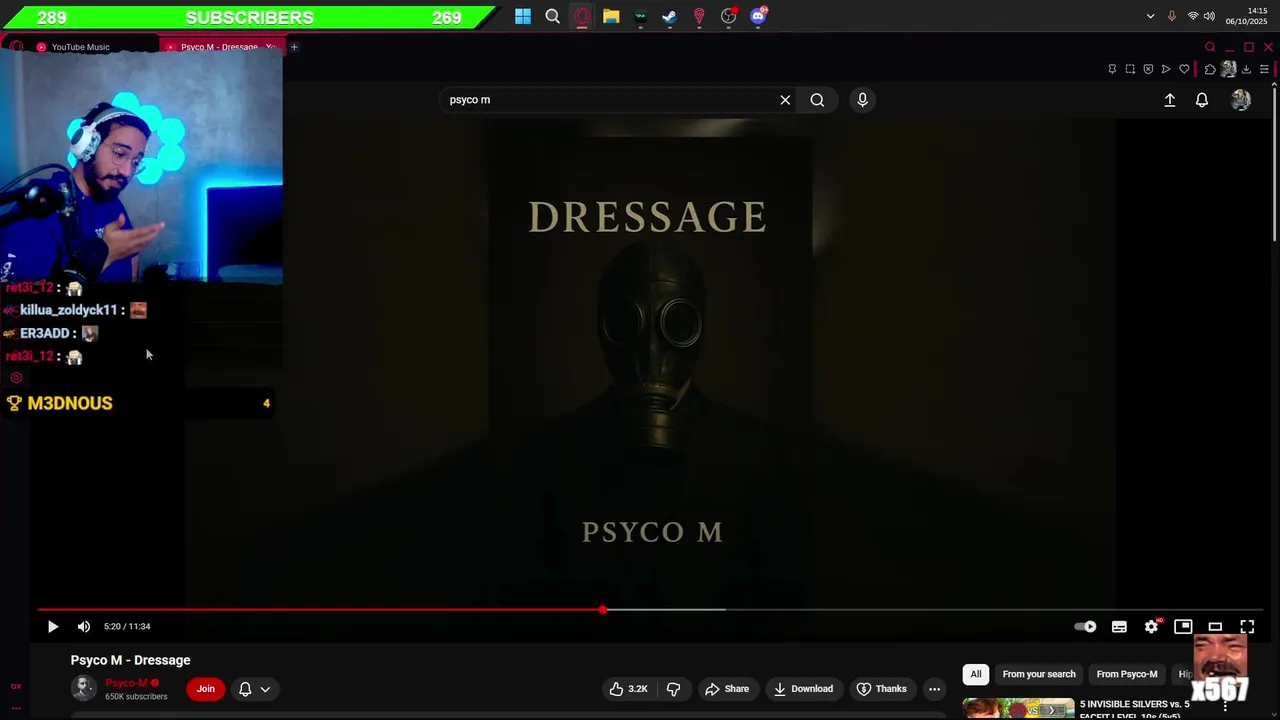Image resolution: width=1280 pixels, height=720 pixels.
Task: Share the Dressage video
Action: 727,688
